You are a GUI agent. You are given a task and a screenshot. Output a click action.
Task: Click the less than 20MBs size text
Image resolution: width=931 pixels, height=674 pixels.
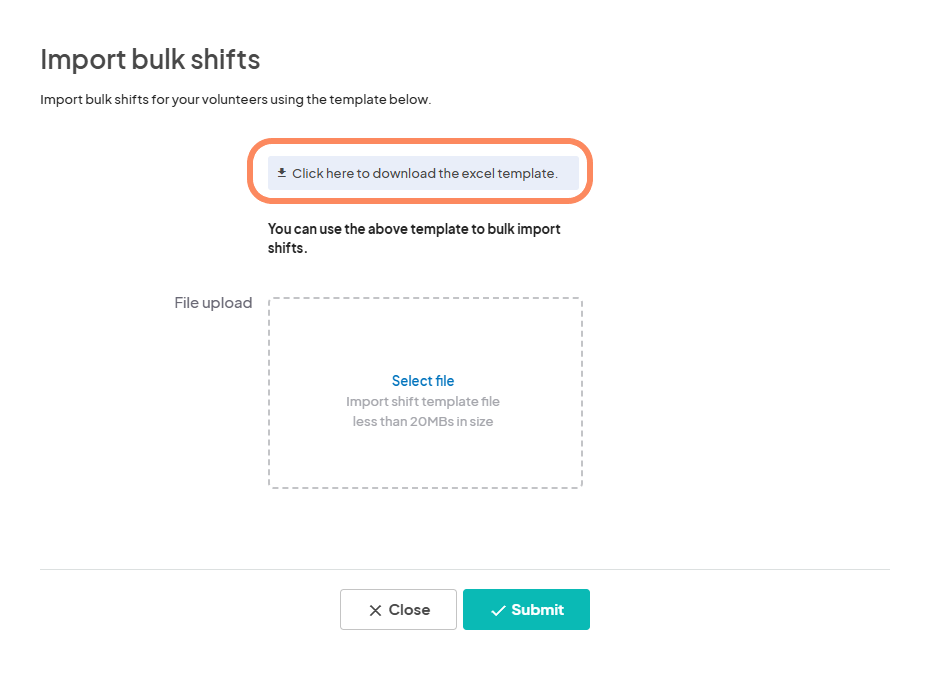click(423, 422)
